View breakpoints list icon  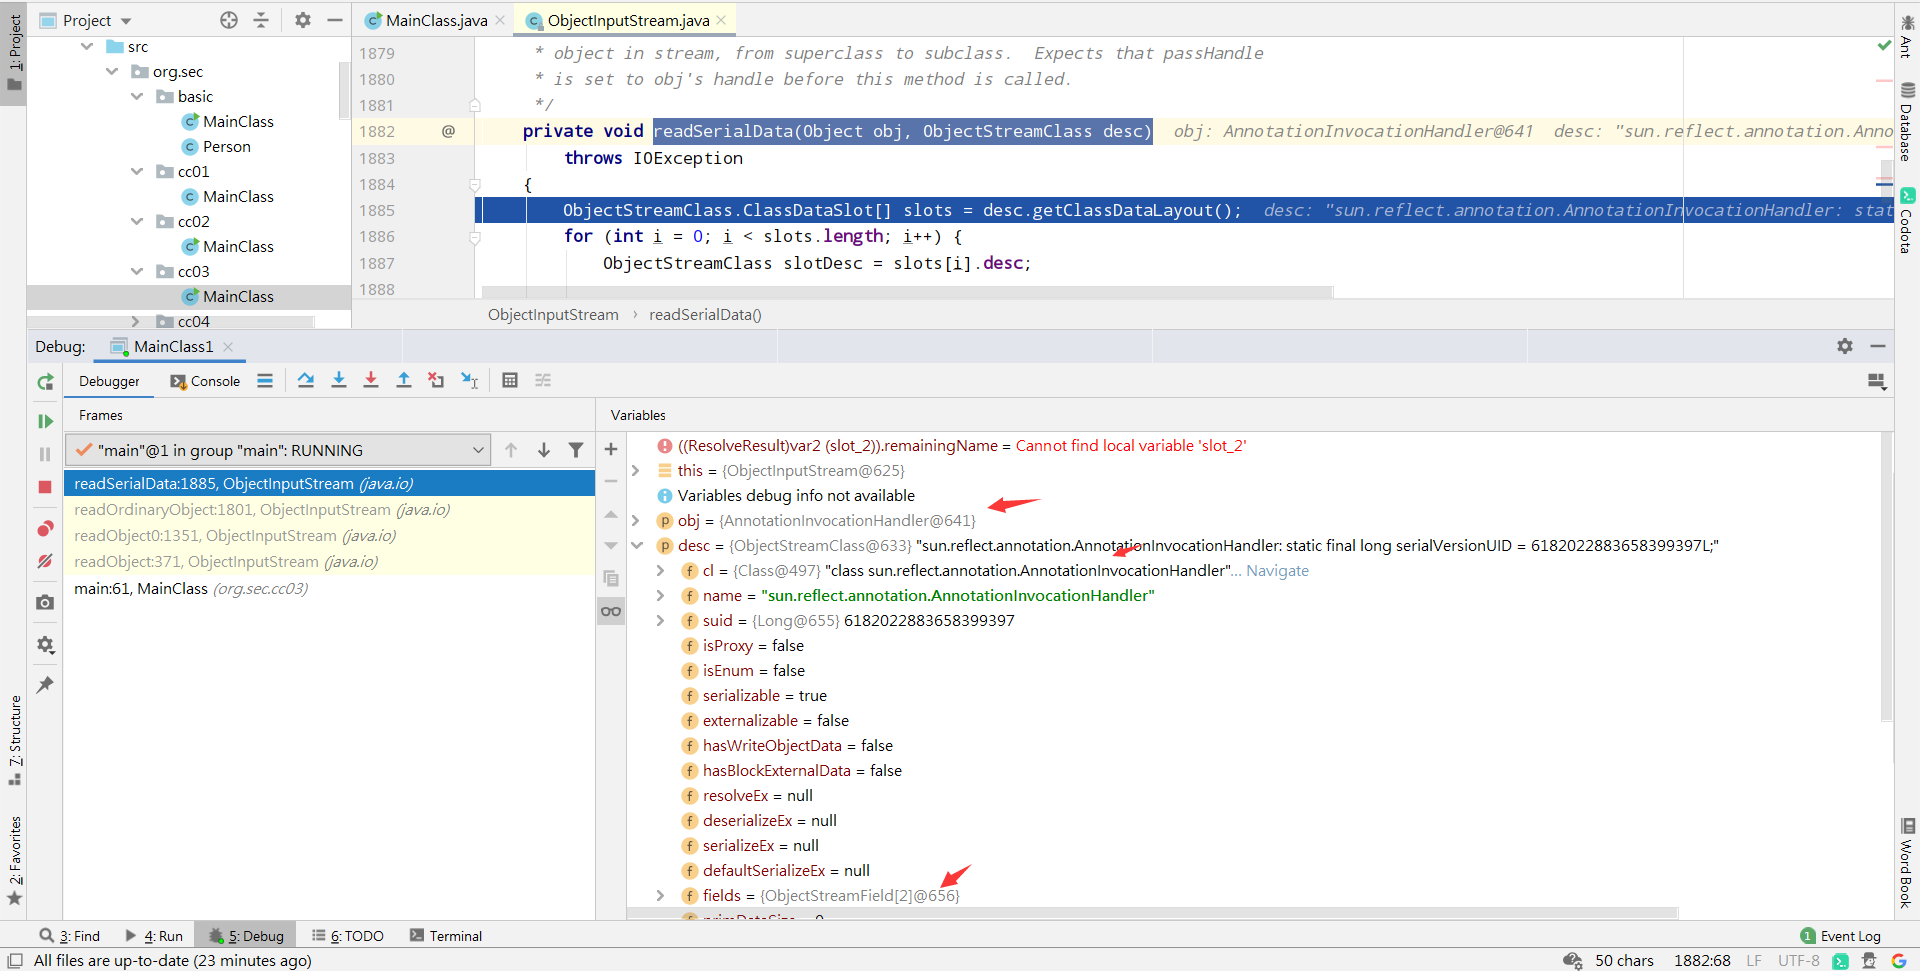point(45,528)
